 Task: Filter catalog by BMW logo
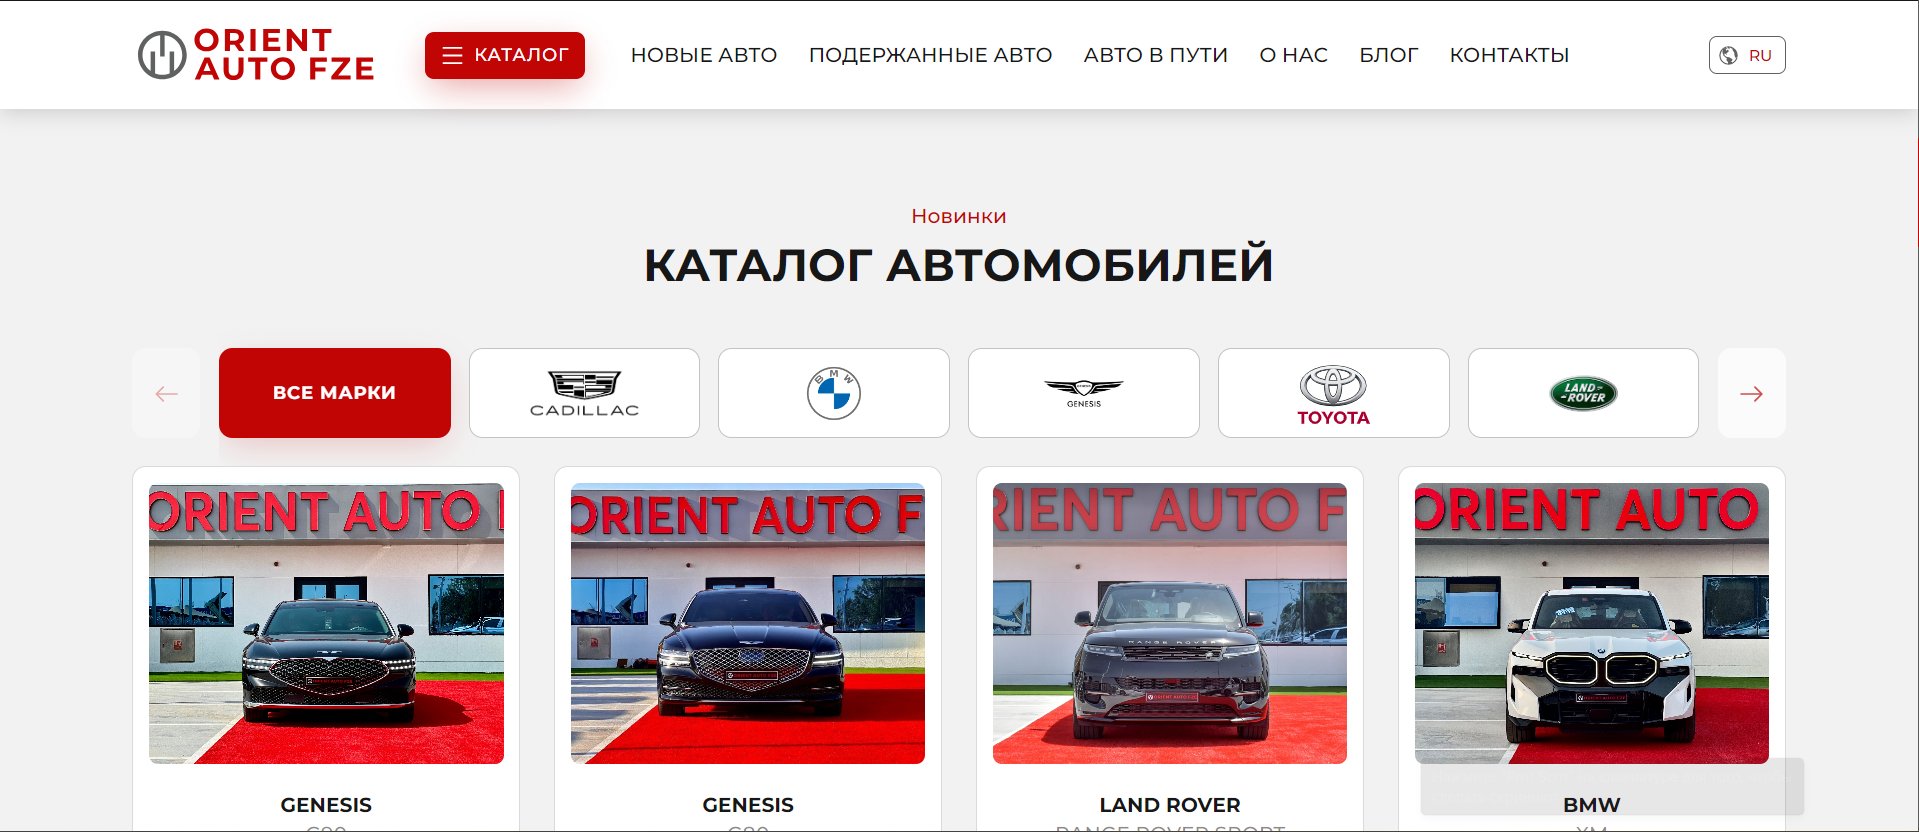pyautogui.click(x=834, y=393)
